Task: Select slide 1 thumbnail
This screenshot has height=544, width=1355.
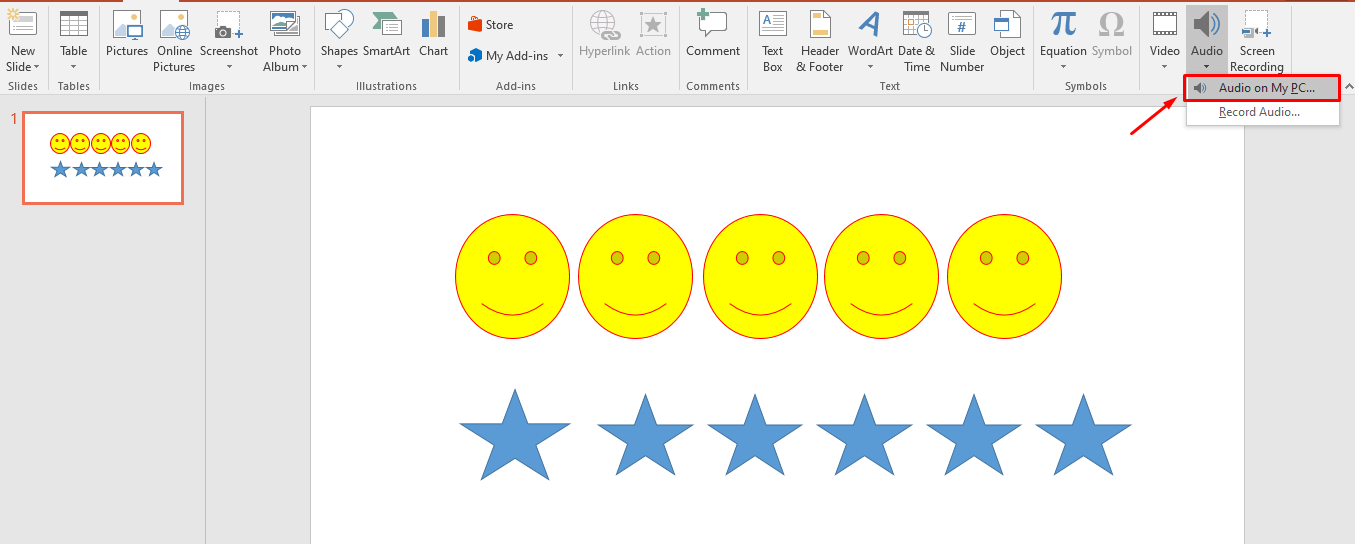Action: pyautogui.click(x=103, y=158)
